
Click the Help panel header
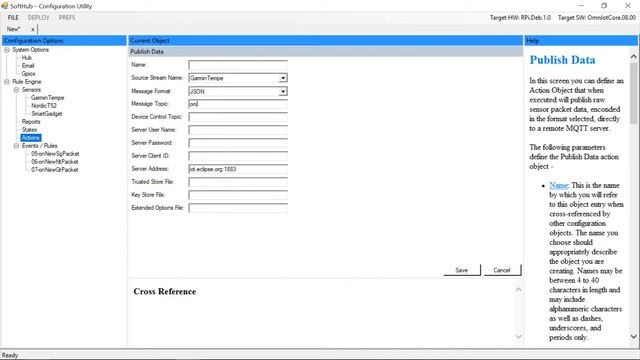tap(581, 40)
